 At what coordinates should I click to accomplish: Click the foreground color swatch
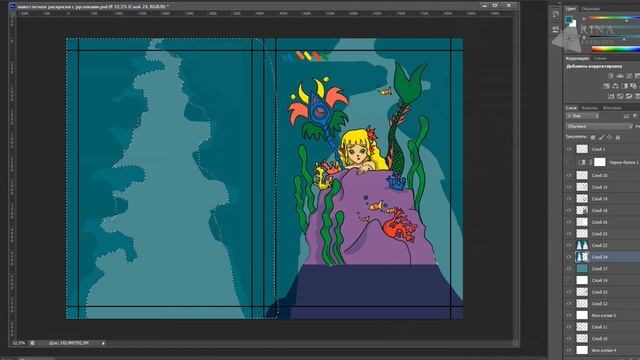(569, 20)
